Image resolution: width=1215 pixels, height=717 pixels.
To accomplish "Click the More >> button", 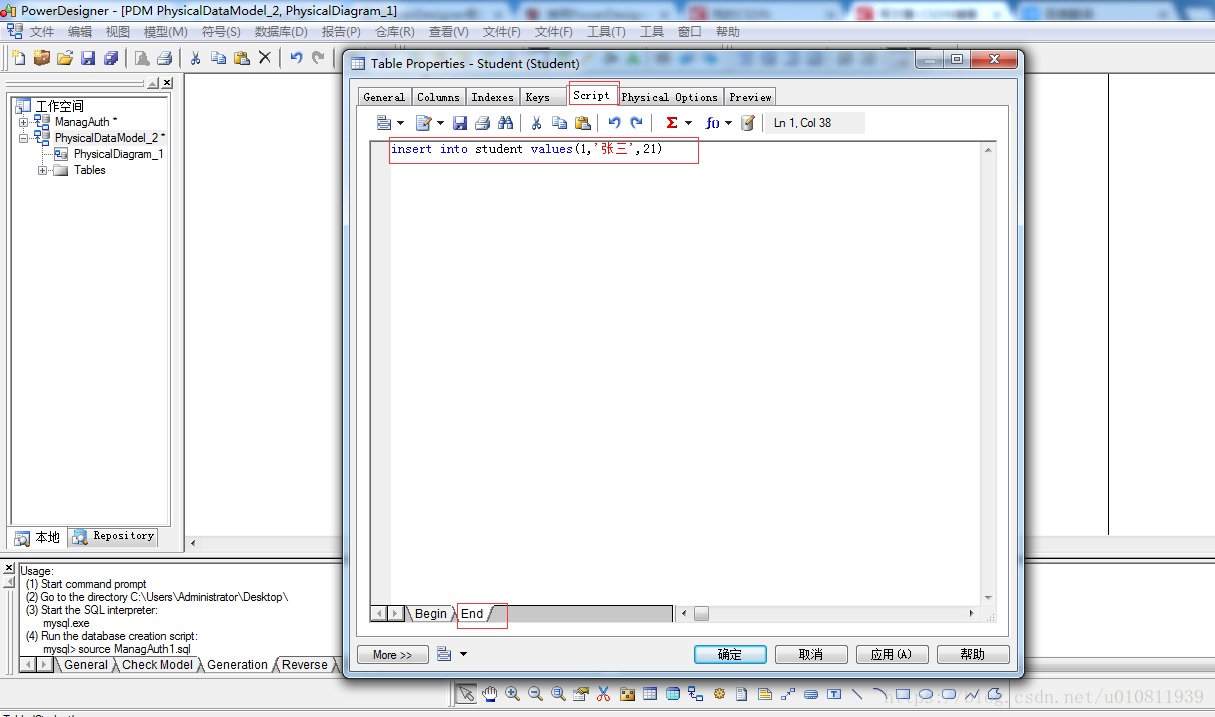I will tap(393, 655).
